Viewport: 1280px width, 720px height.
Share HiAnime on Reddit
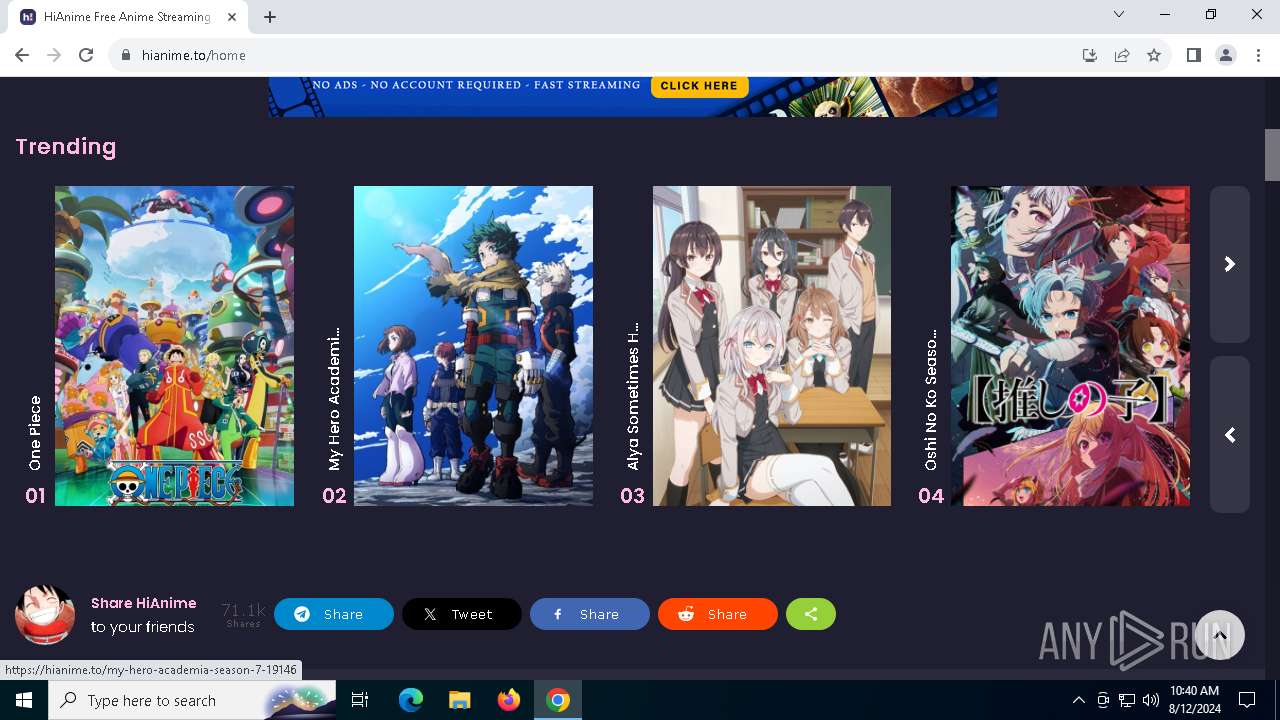718,614
